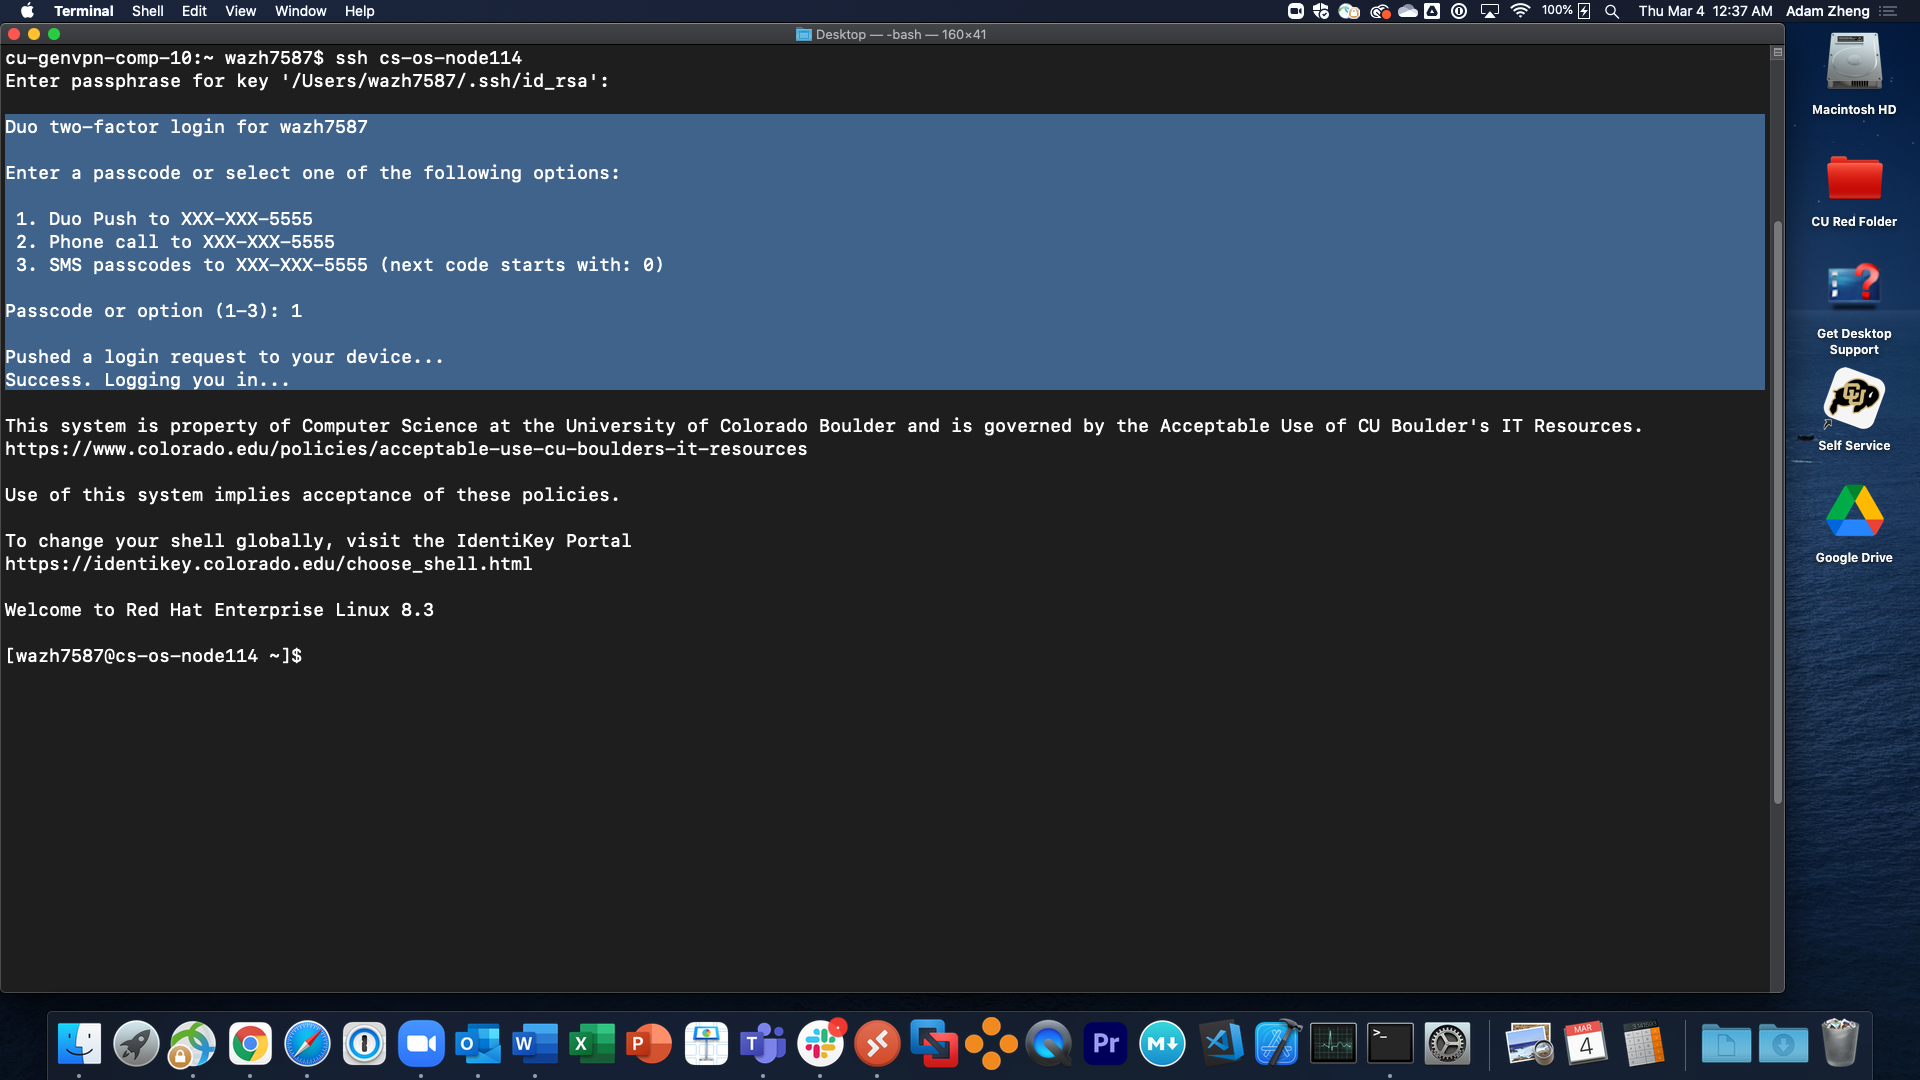Launch Visual Studio Code from Dock
This screenshot has width=1920, height=1080.
pyautogui.click(x=1220, y=1045)
